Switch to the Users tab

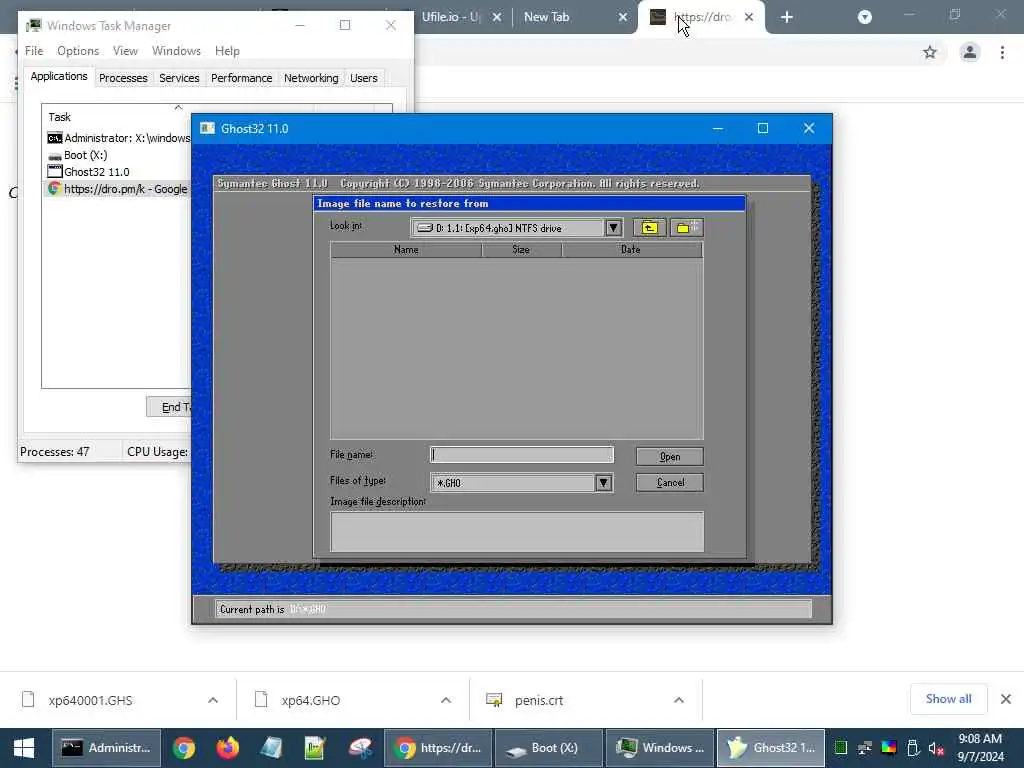[x=363, y=78]
